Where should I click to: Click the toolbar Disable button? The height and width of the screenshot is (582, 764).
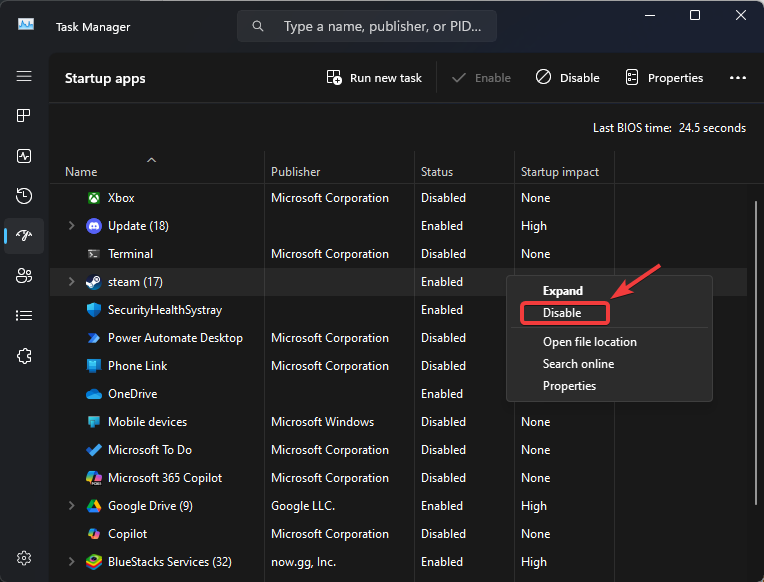pyautogui.click(x=567, y=78)
